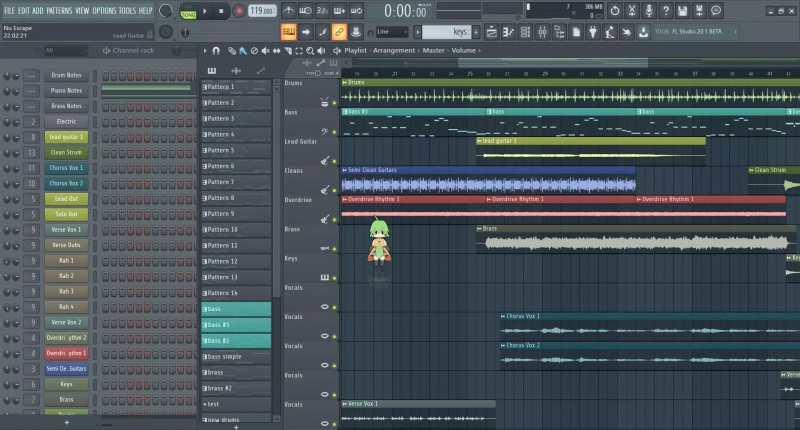Expand the playlist menu arrow
The width and height of the screenshot is (800, 430).
pos(205,50)
